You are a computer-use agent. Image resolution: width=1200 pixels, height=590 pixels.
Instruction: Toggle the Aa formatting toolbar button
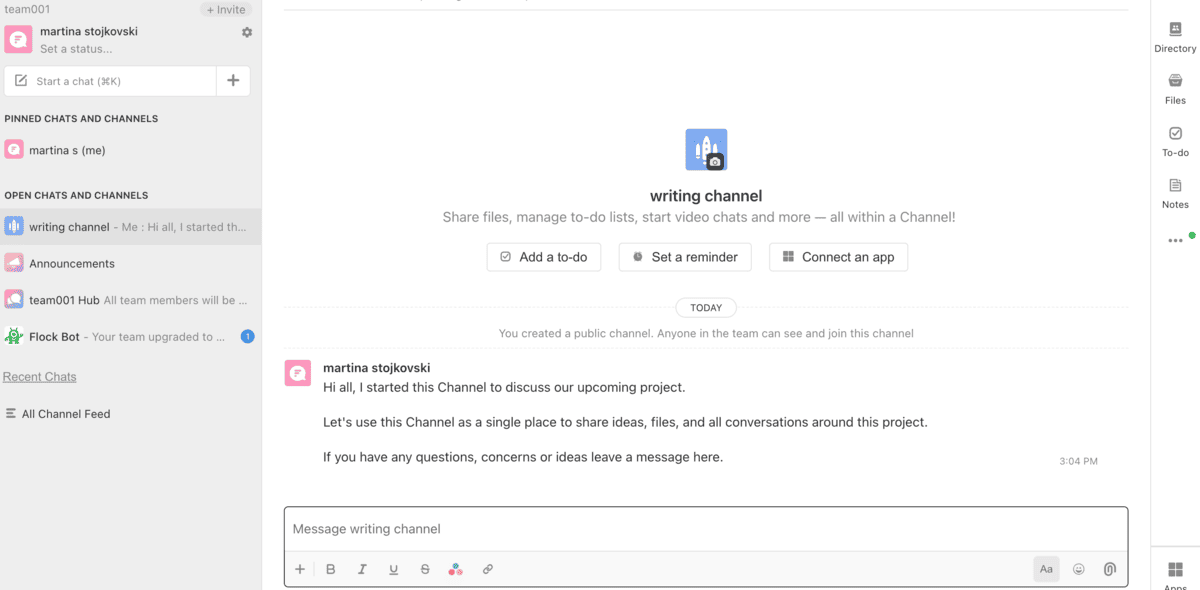point(1046,569)
